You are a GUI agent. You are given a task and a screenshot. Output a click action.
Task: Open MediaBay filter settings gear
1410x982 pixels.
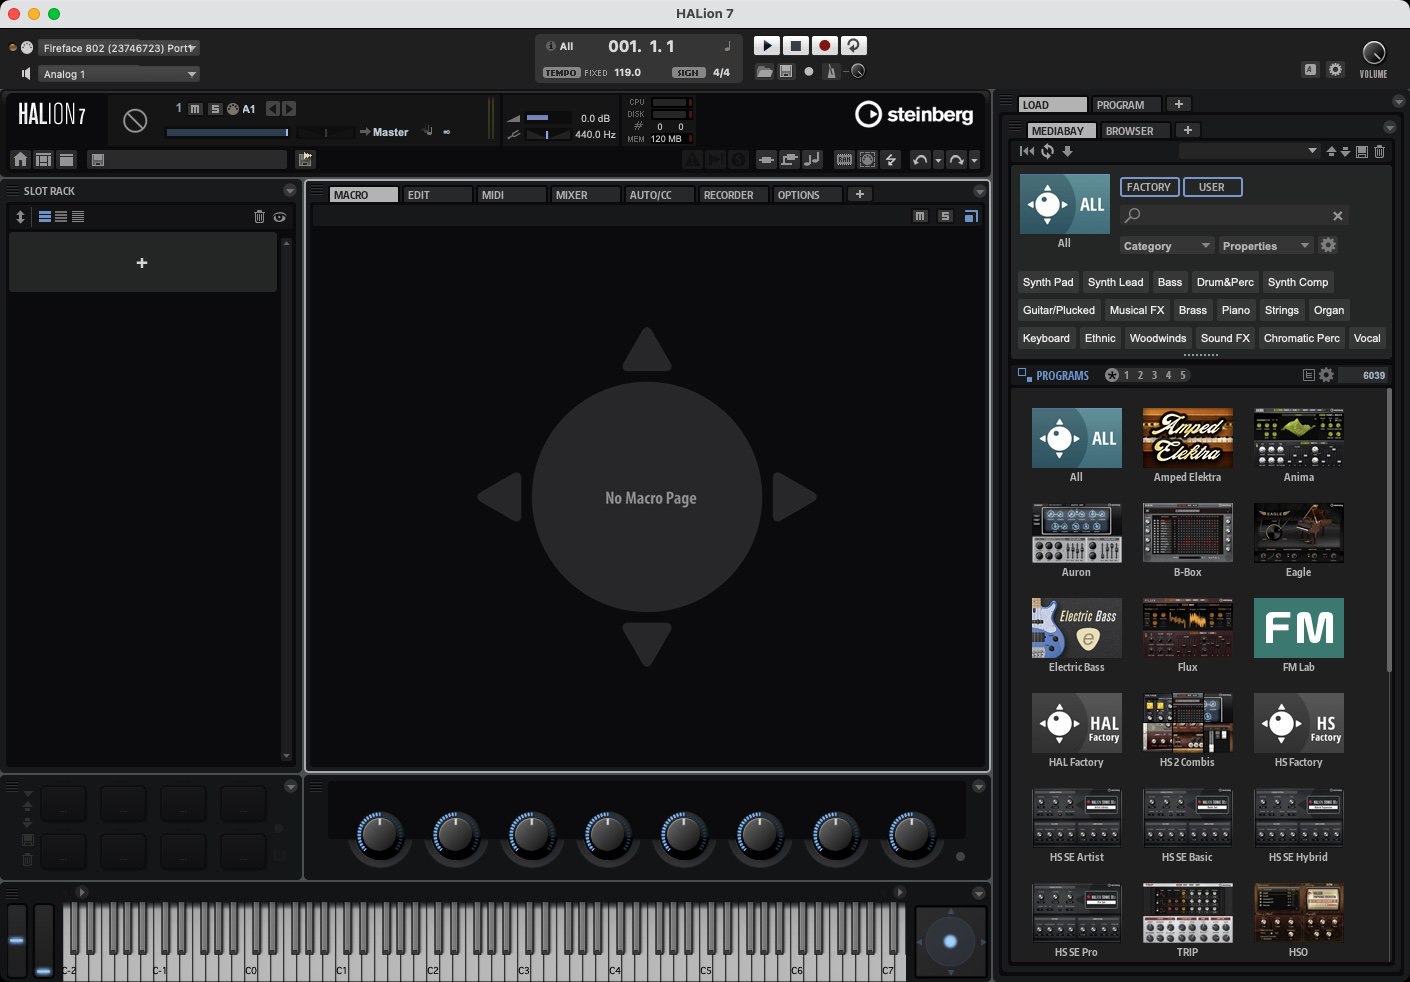pos(1328,246)
